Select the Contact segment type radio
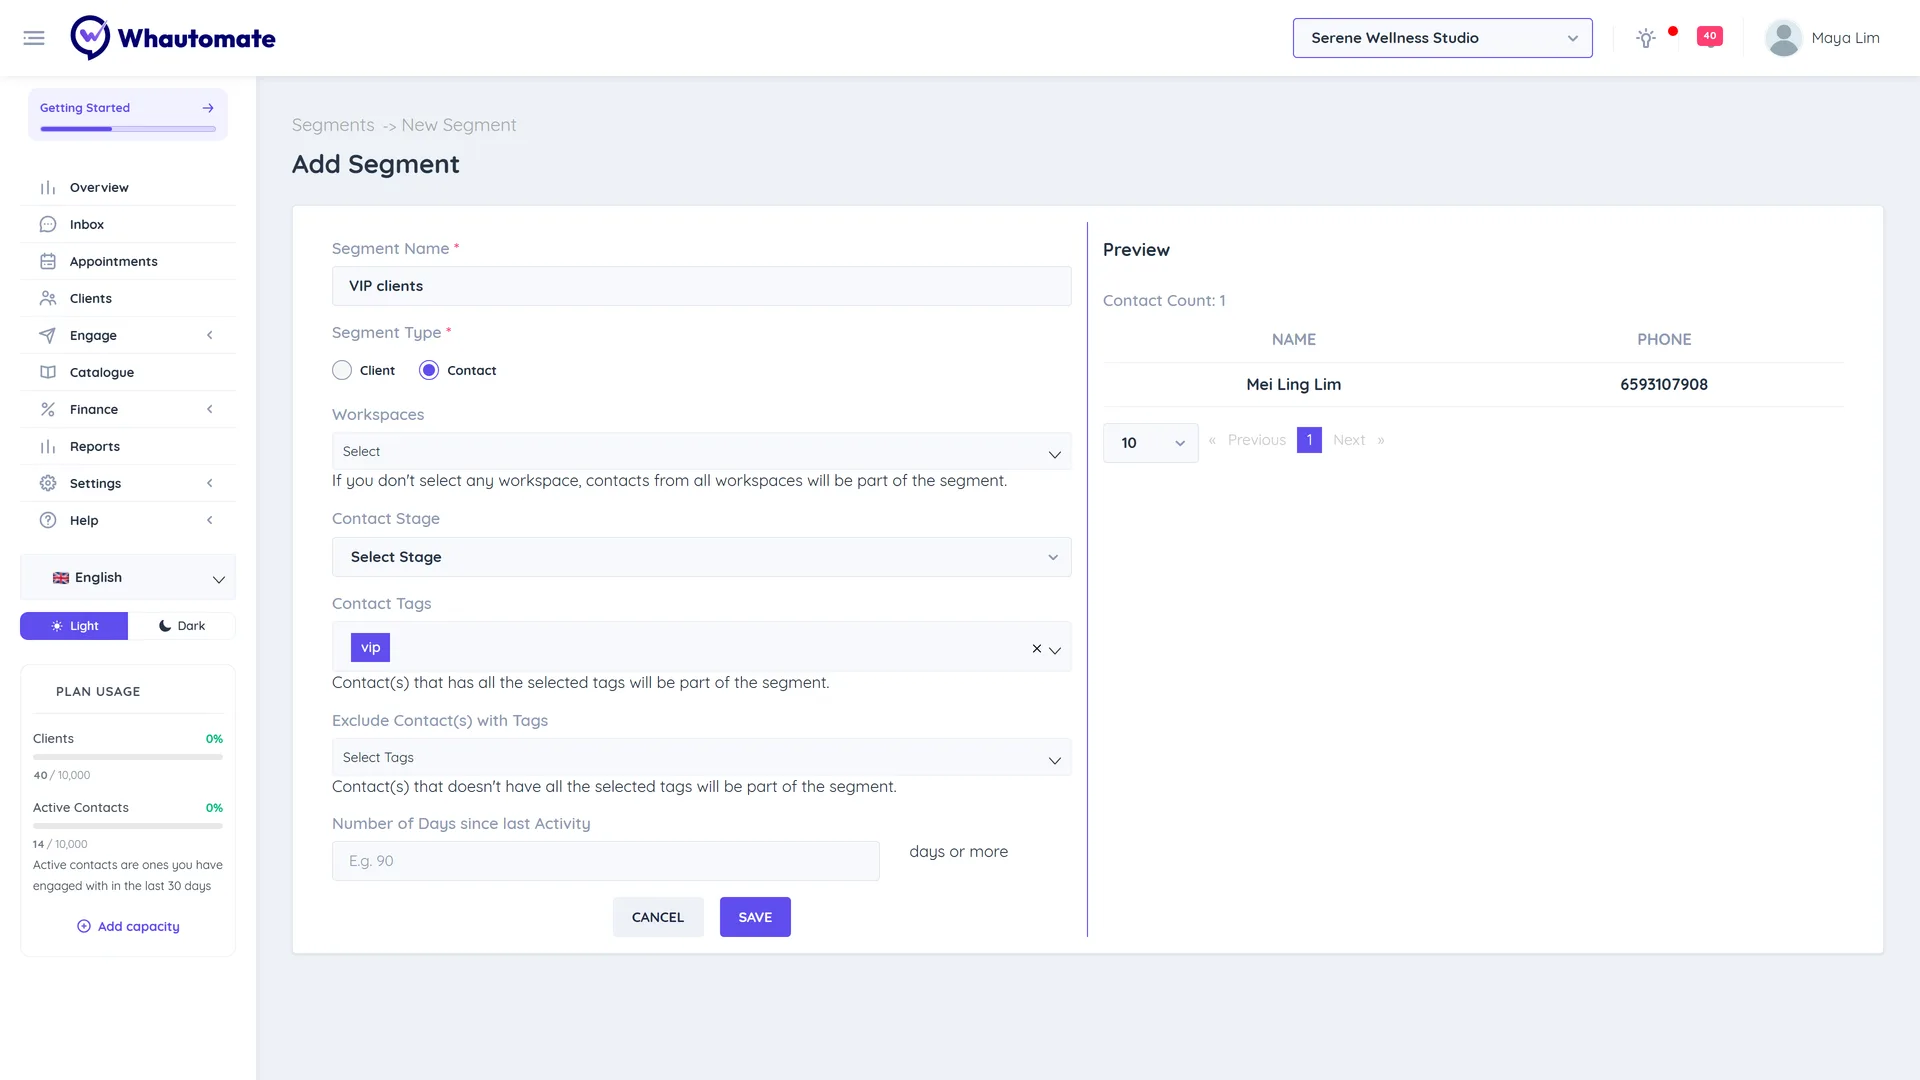This screenshot has height=1080, width=1920. [x=429, y=370]
